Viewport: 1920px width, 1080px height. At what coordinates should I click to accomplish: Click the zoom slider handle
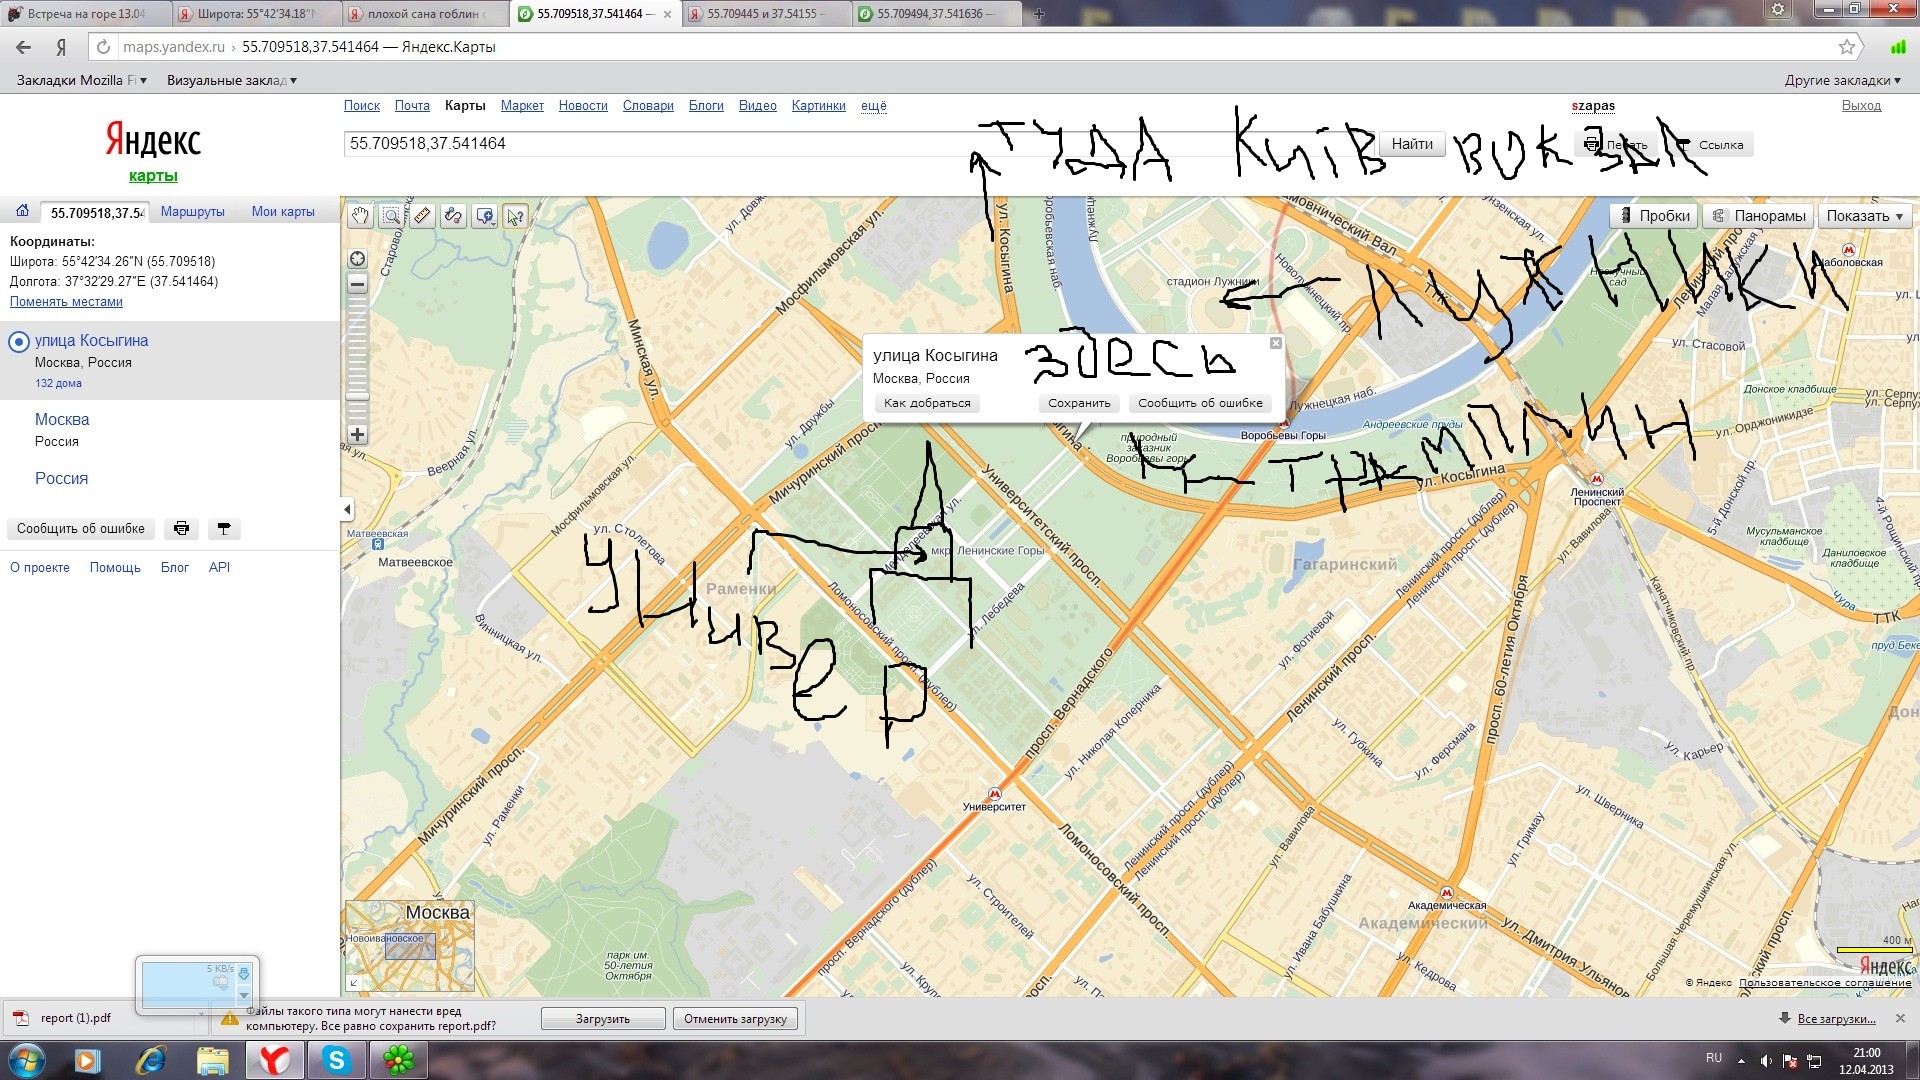point(357,397)
